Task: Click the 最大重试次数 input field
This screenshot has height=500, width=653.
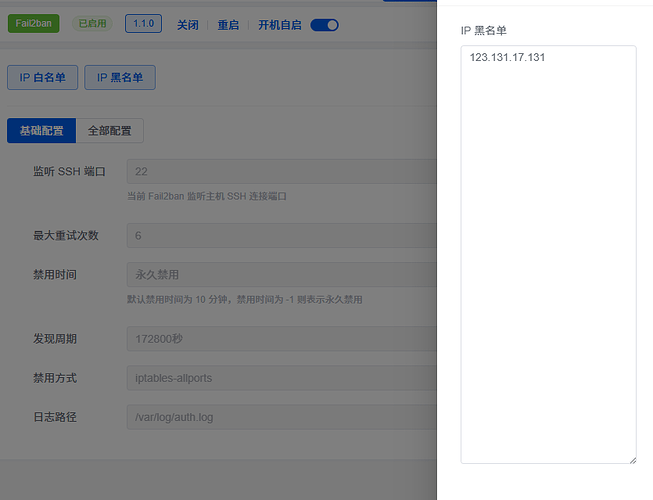Action: click(x=280, y=235)
